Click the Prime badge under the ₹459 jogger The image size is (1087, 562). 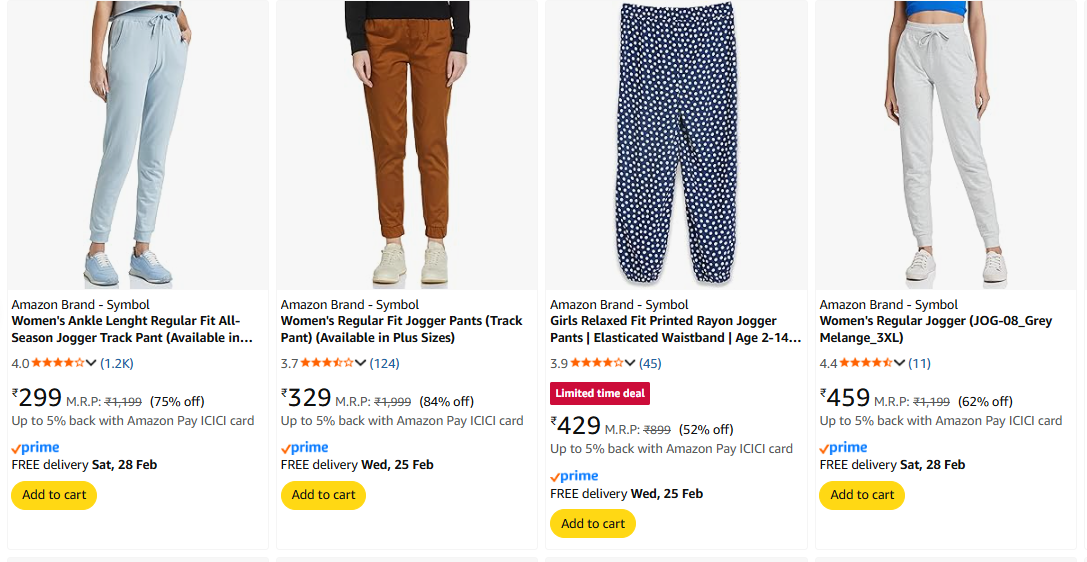pos(844,448)
